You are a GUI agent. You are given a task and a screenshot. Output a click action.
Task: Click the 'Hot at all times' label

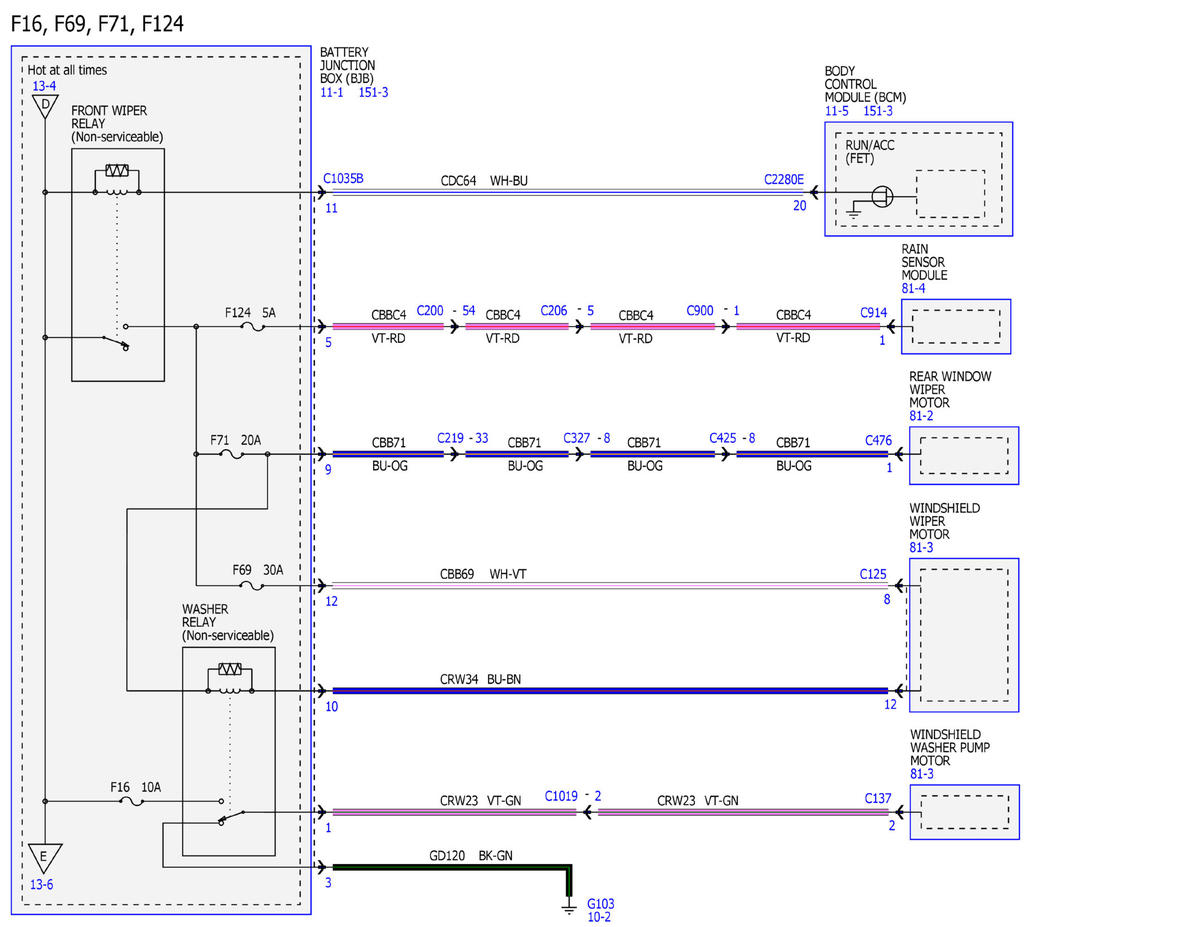[67, 71]
